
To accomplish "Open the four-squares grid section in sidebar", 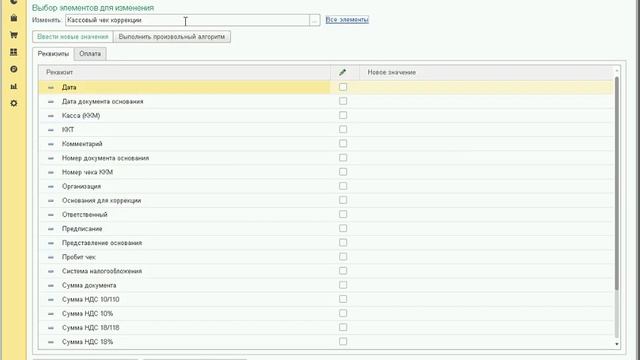I will coord(13,52).
